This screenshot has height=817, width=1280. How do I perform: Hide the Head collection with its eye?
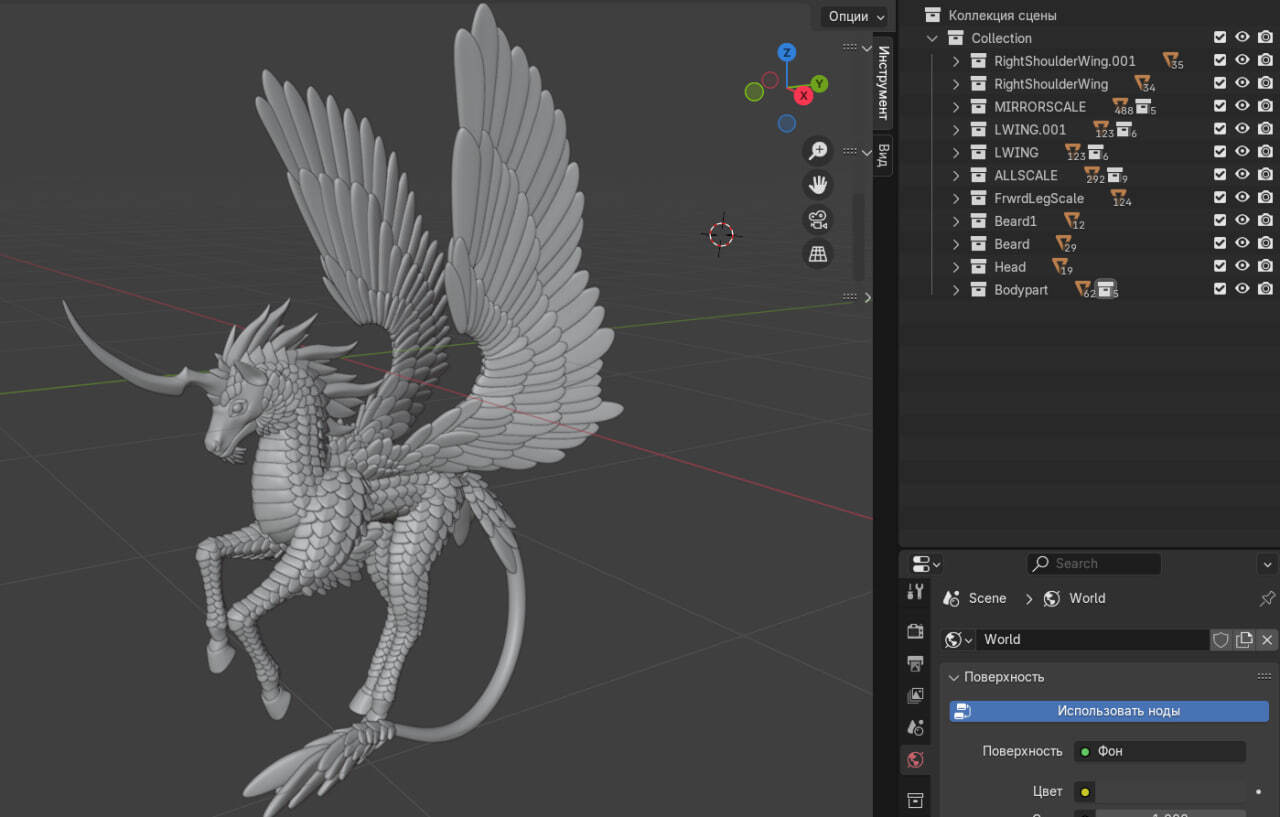pos(1242,266)
